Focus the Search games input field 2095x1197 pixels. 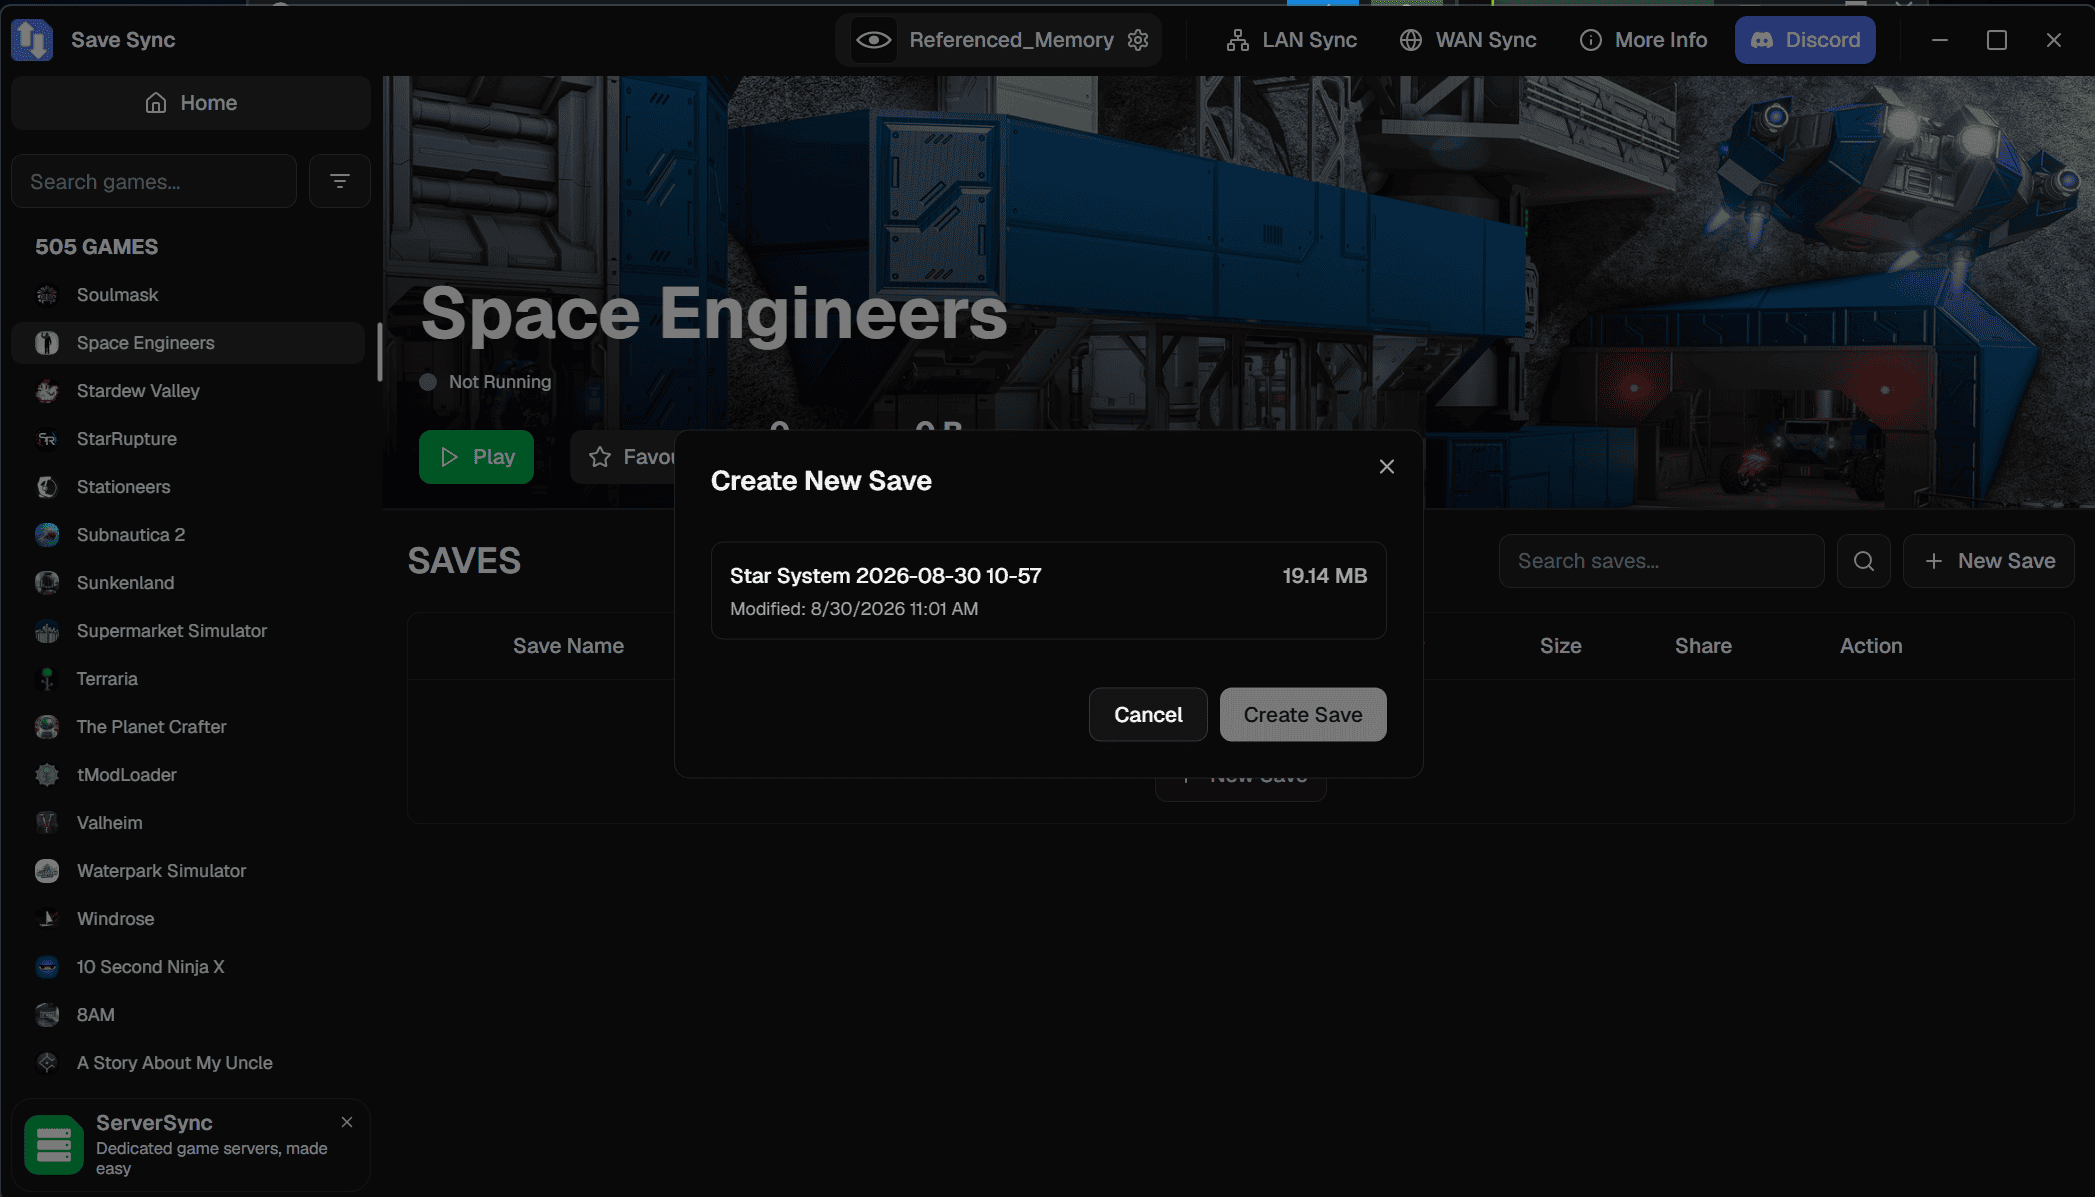point(154,182)
